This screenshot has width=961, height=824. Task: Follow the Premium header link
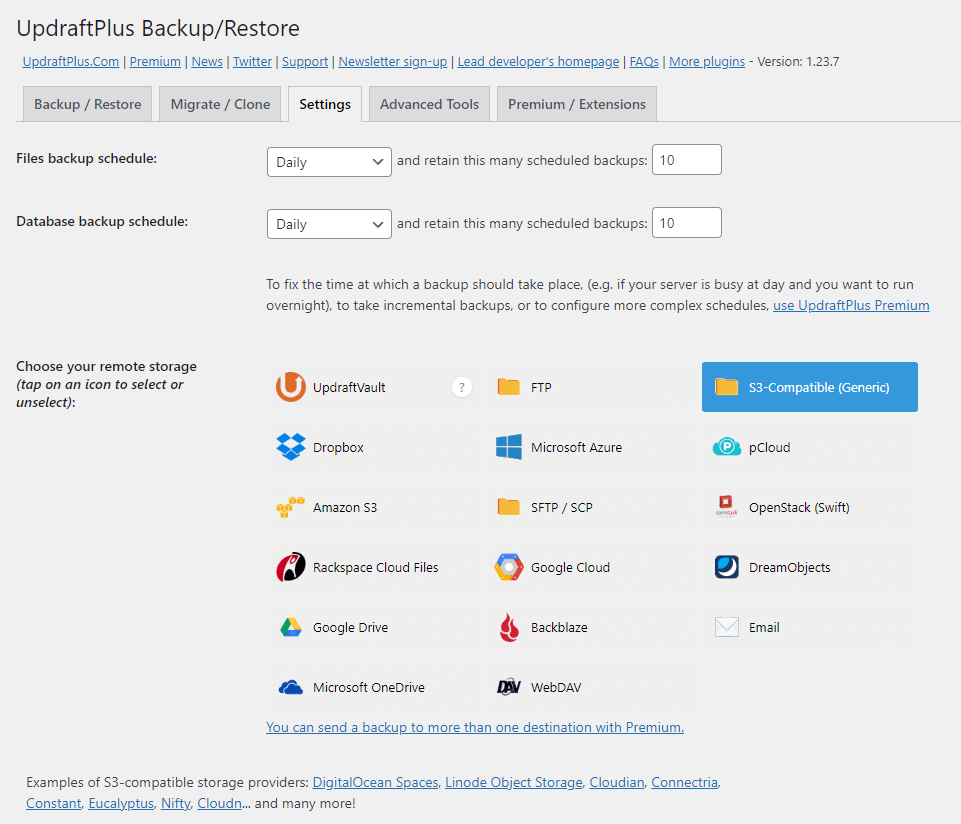click(x=155, y=61)
